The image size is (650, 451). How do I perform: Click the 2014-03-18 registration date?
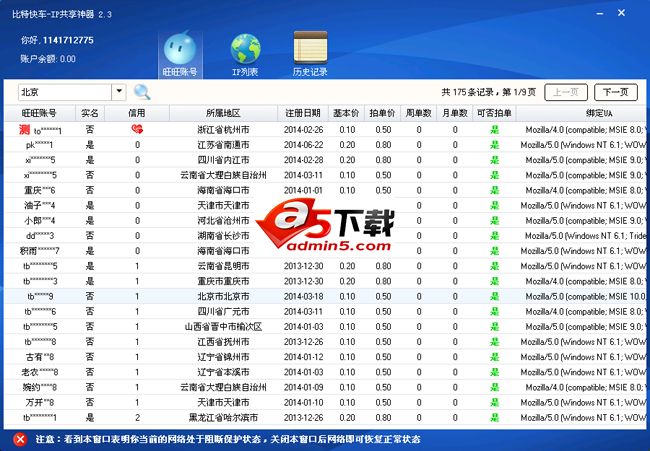[303, 296]
